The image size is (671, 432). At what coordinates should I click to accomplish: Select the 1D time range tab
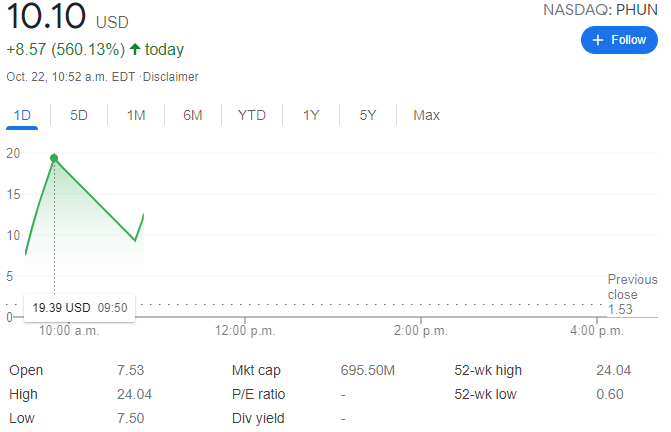click(22, 115)
